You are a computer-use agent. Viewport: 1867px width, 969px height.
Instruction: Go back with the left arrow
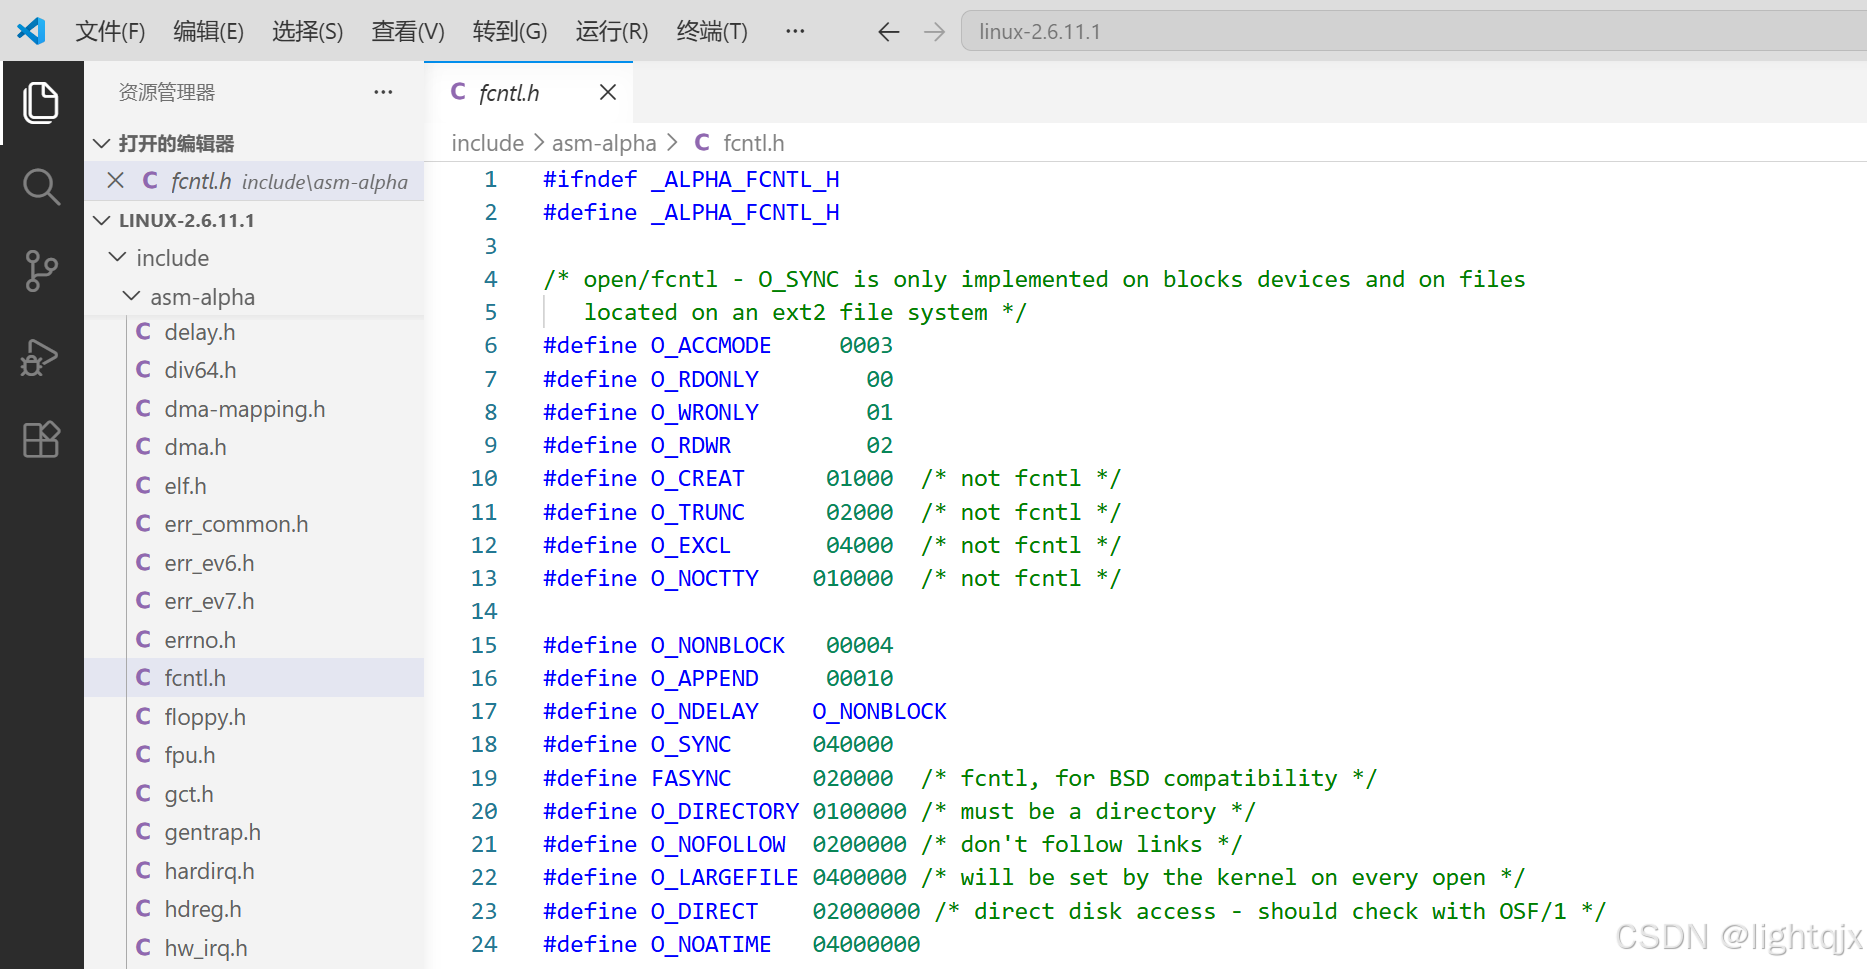click(x=889, y=32)
